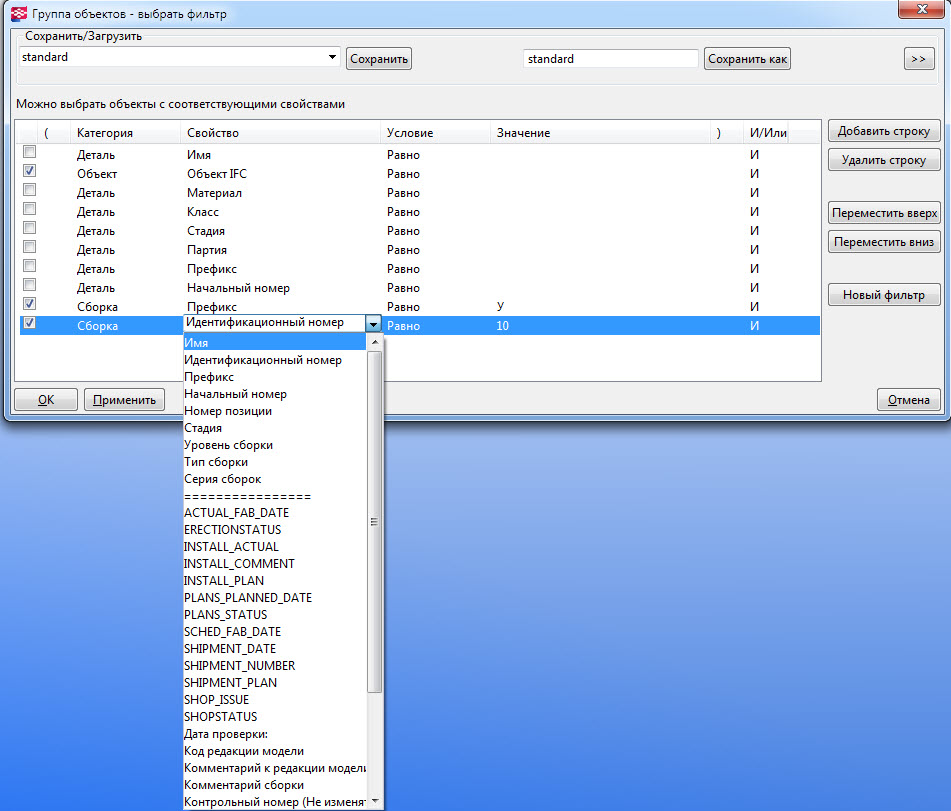Pick Тип сборки from dropdown list
The width and height of the screenshot is (951, 811).
pos(216,462)
